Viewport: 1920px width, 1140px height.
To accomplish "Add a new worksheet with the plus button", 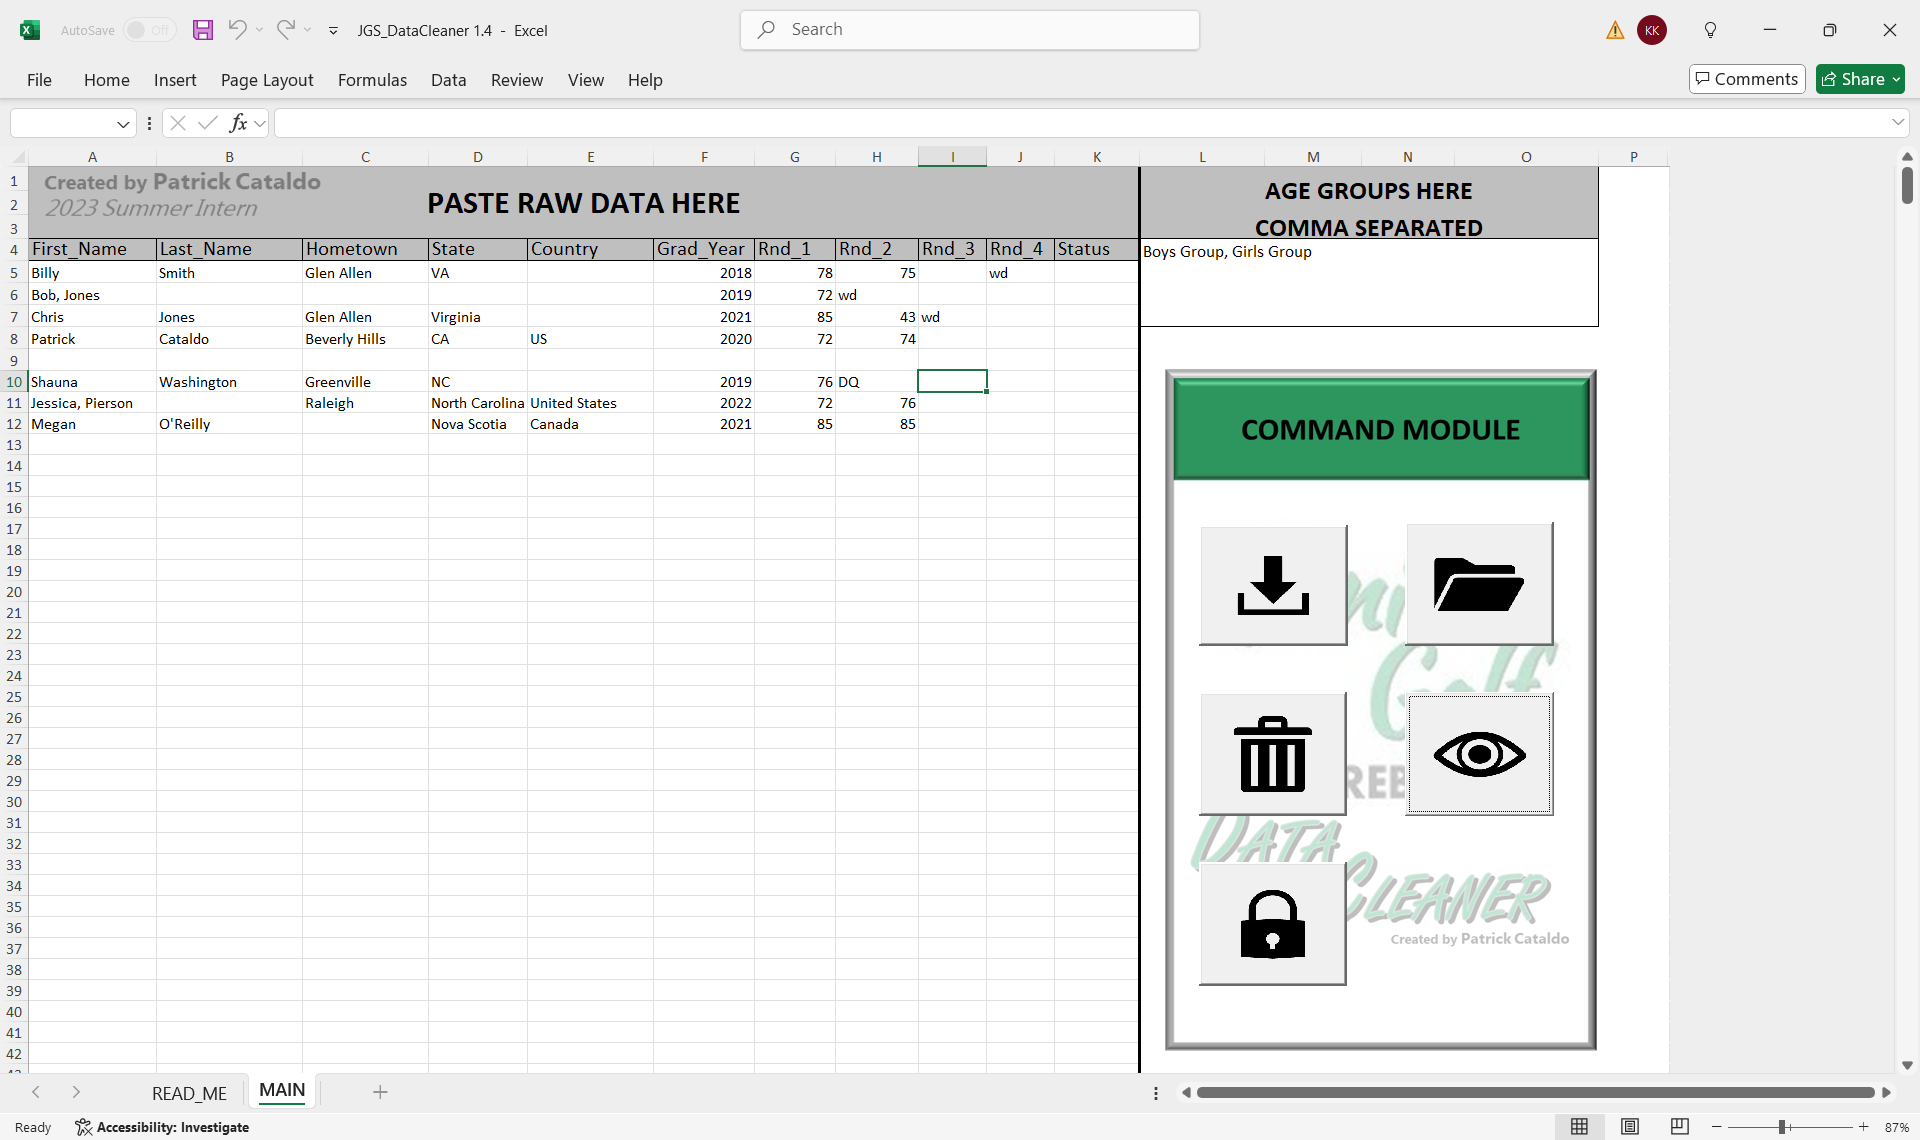I will [x=380, y=1092].
